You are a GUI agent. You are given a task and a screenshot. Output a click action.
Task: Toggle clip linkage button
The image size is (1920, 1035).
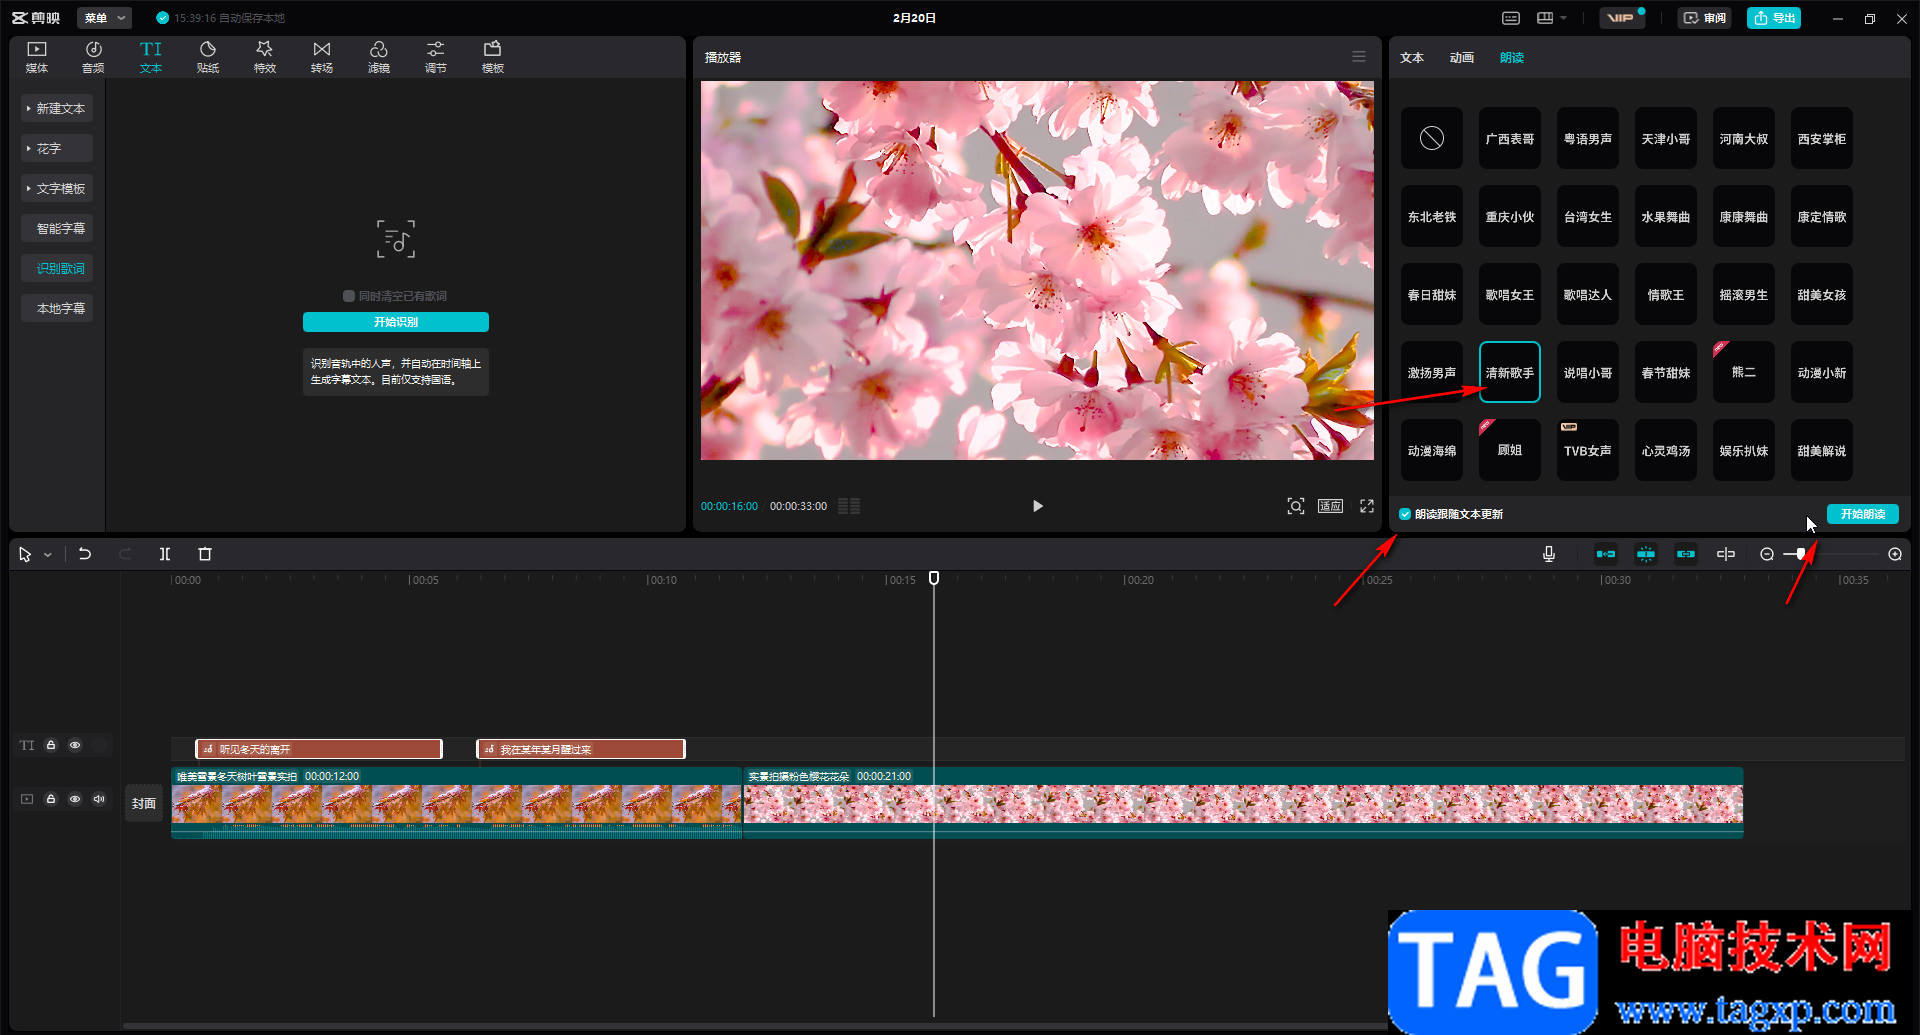point(1686,554)
